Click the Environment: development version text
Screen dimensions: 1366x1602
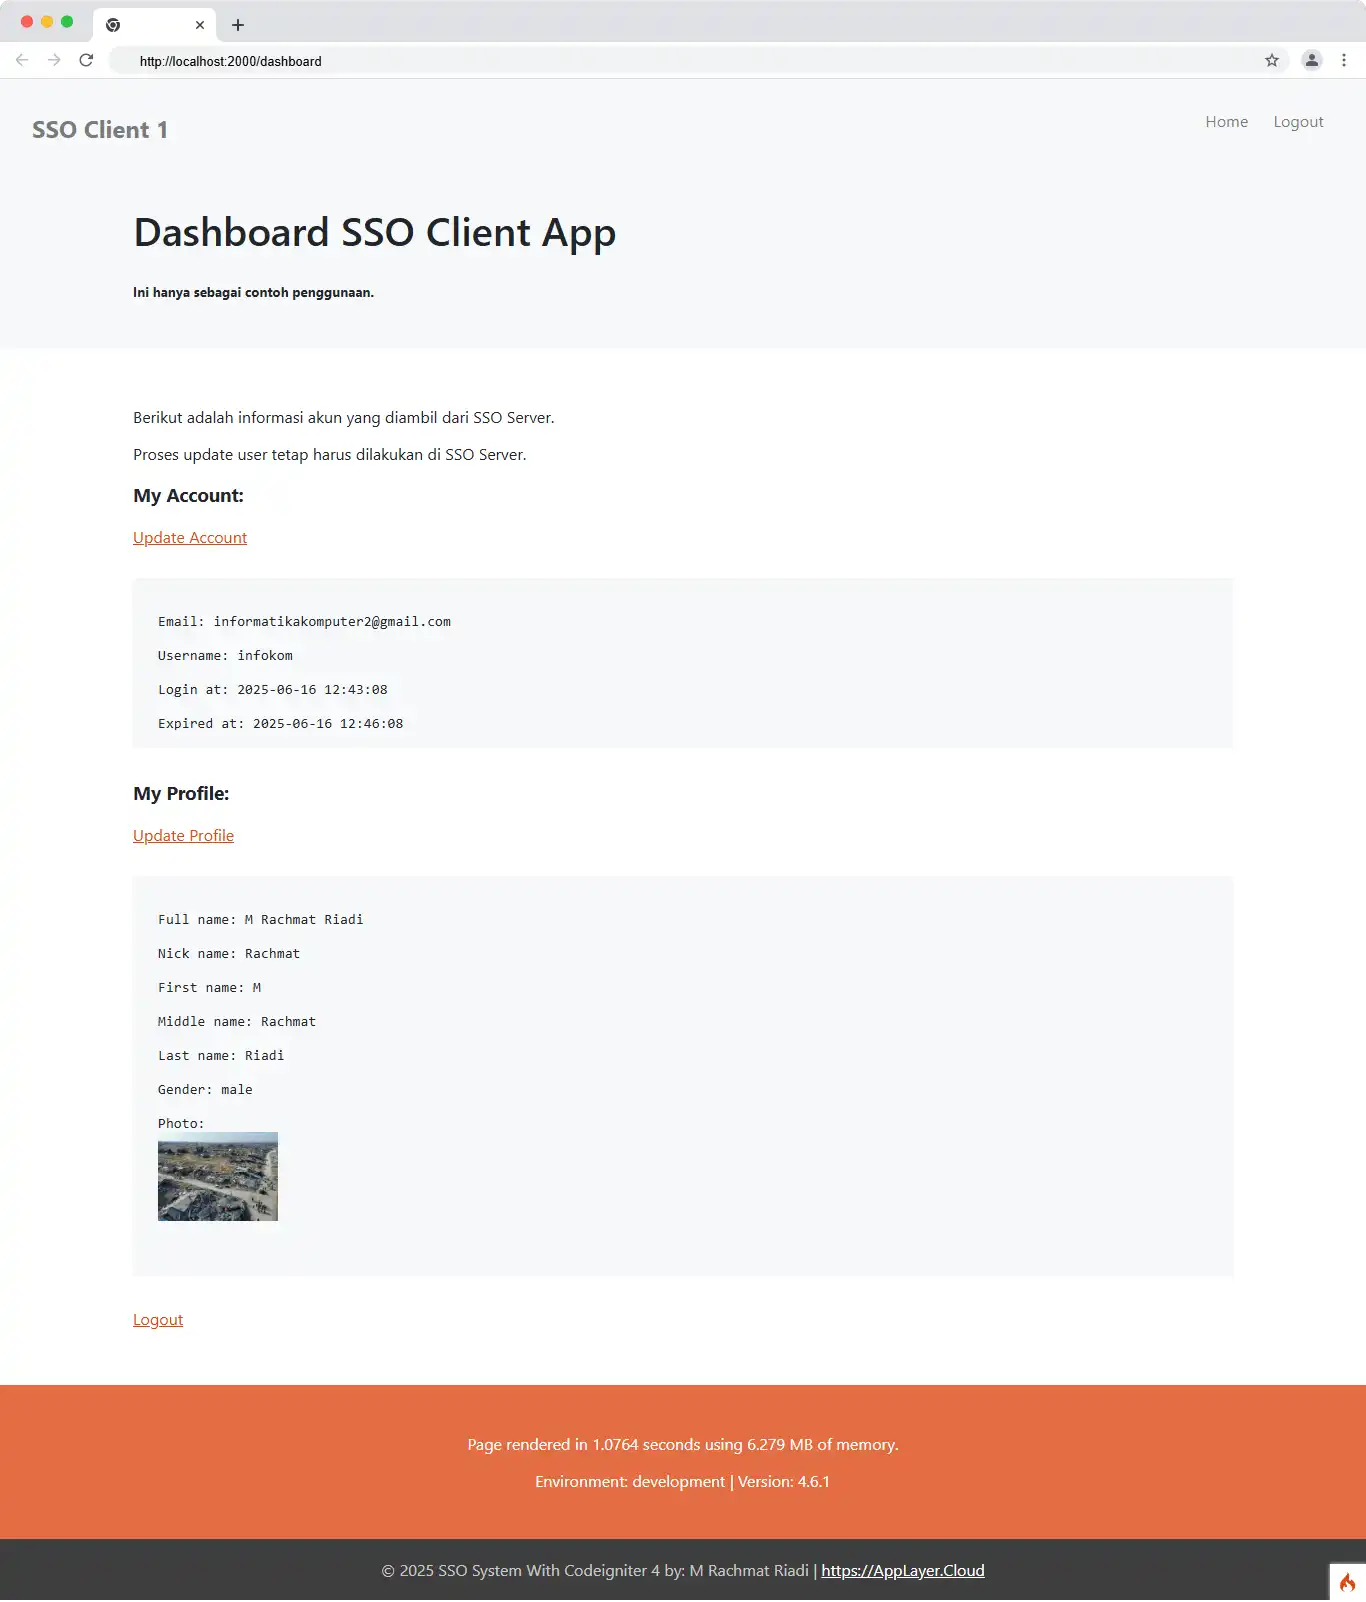683,1482
